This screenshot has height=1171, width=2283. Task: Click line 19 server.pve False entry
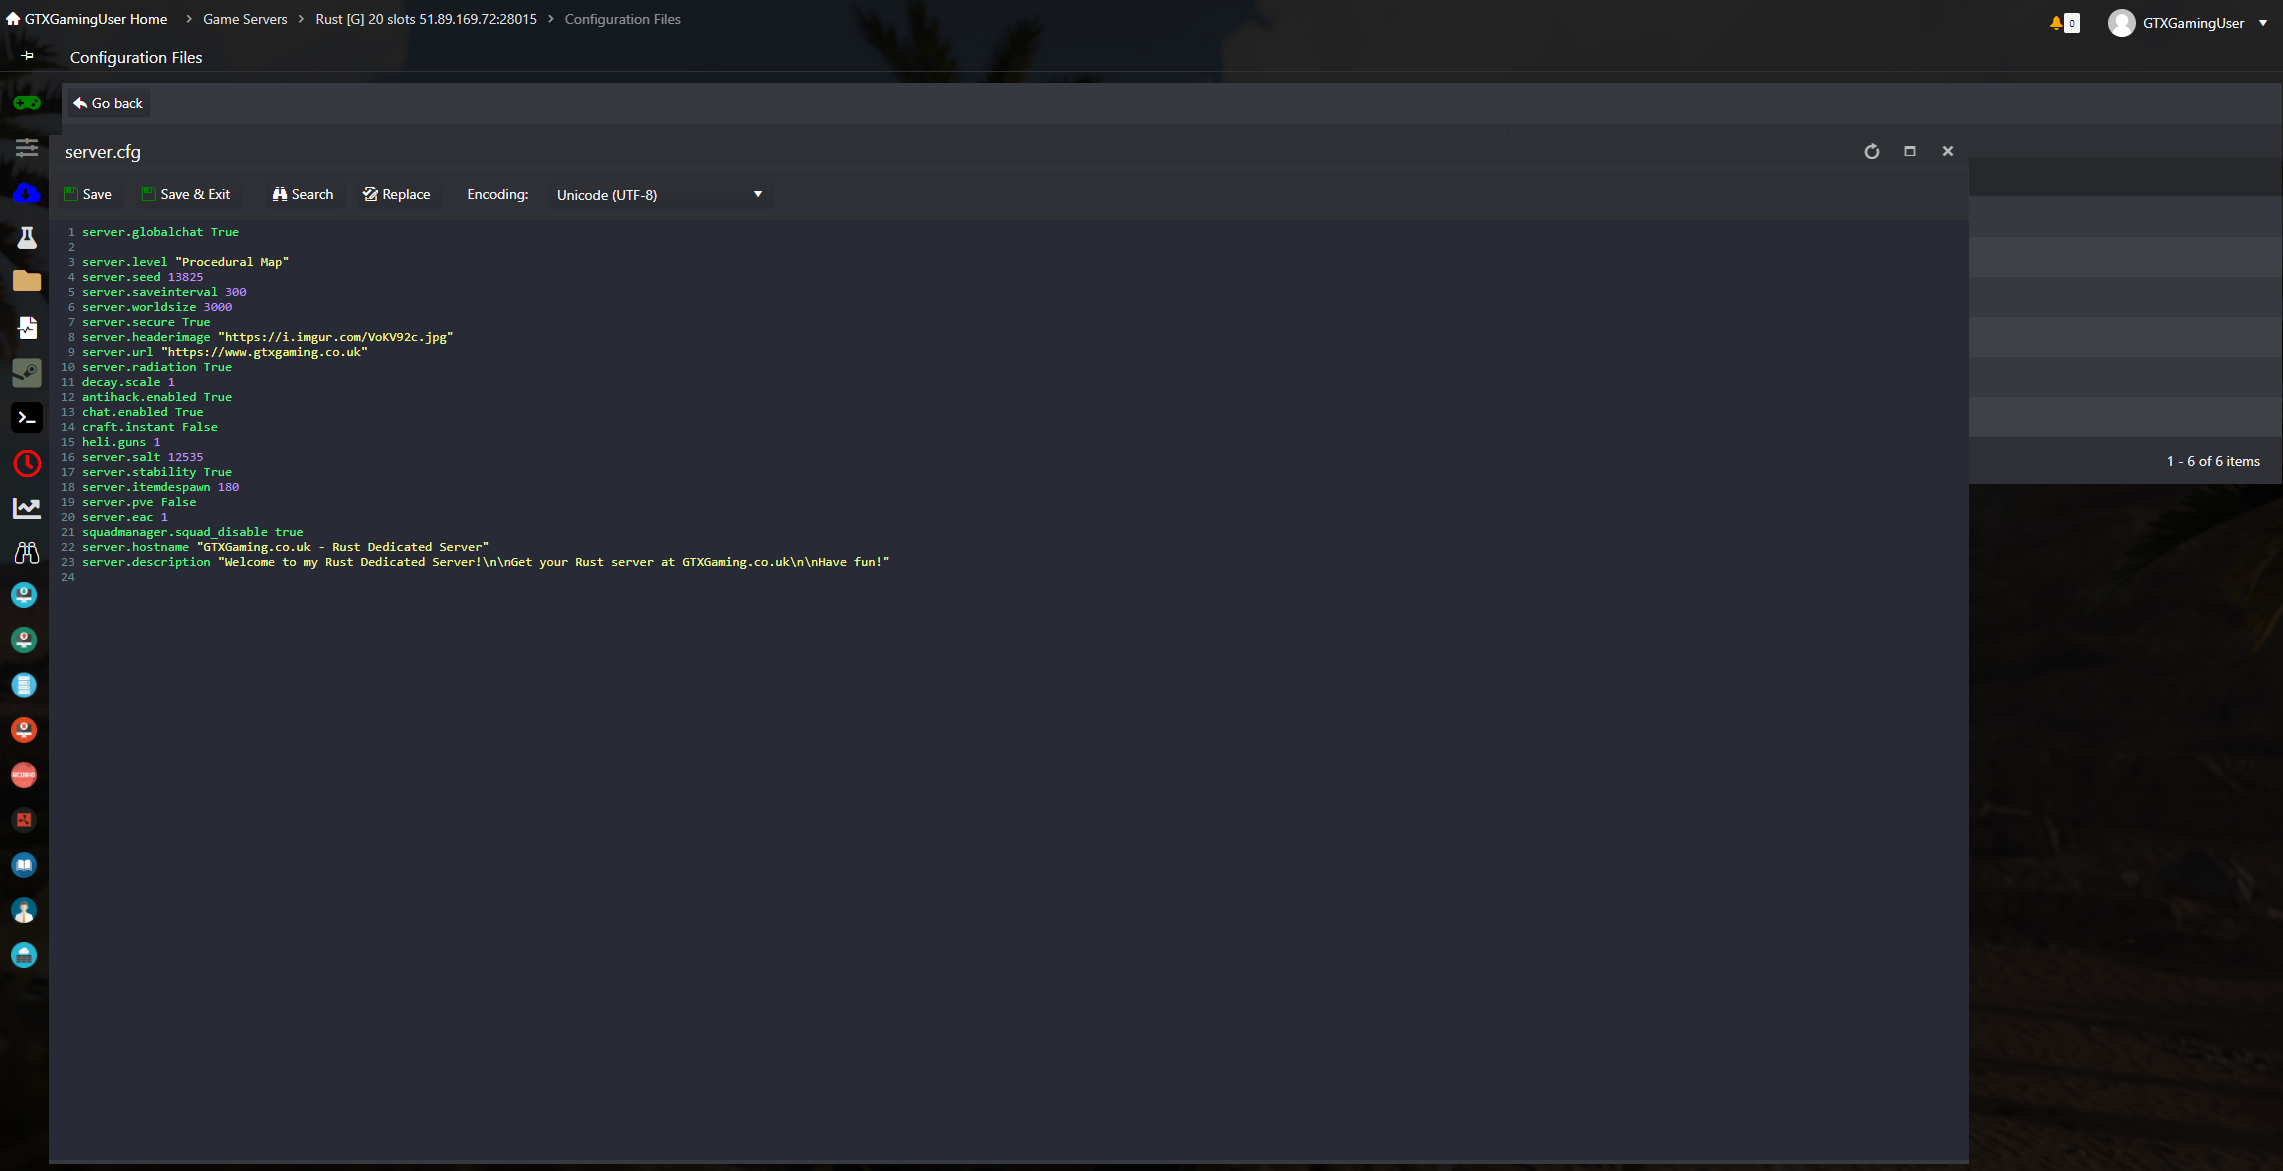(137, 502)
